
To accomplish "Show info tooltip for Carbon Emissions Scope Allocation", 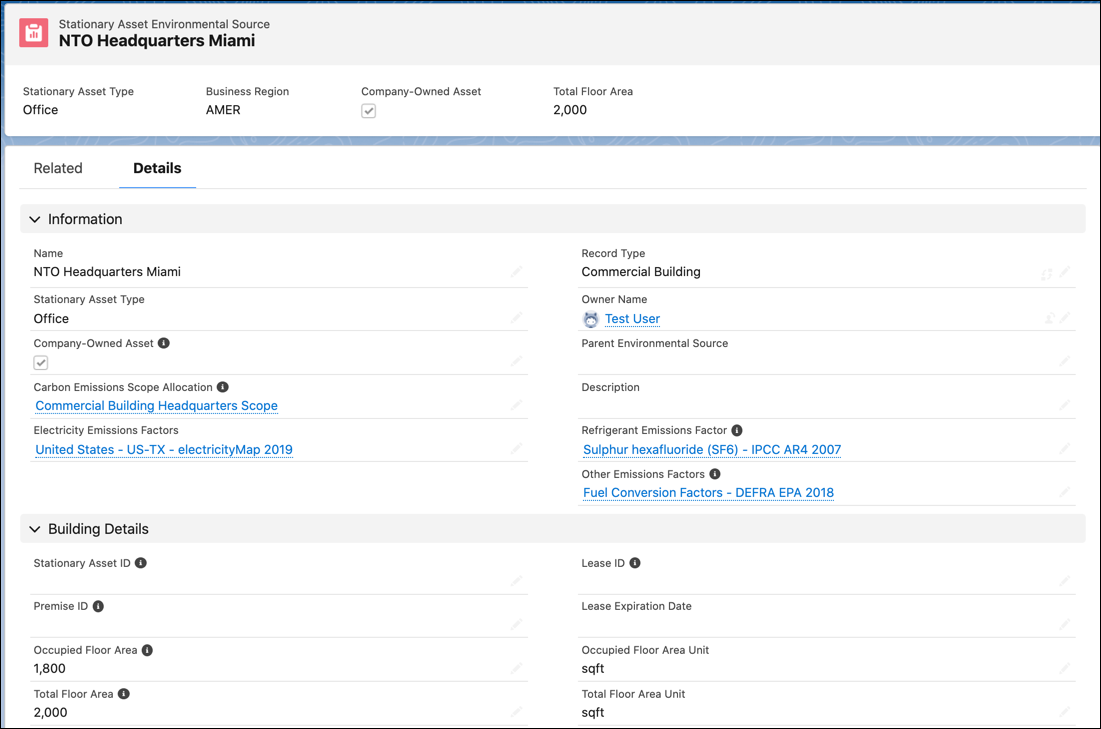I will click(x=223, y=387).
